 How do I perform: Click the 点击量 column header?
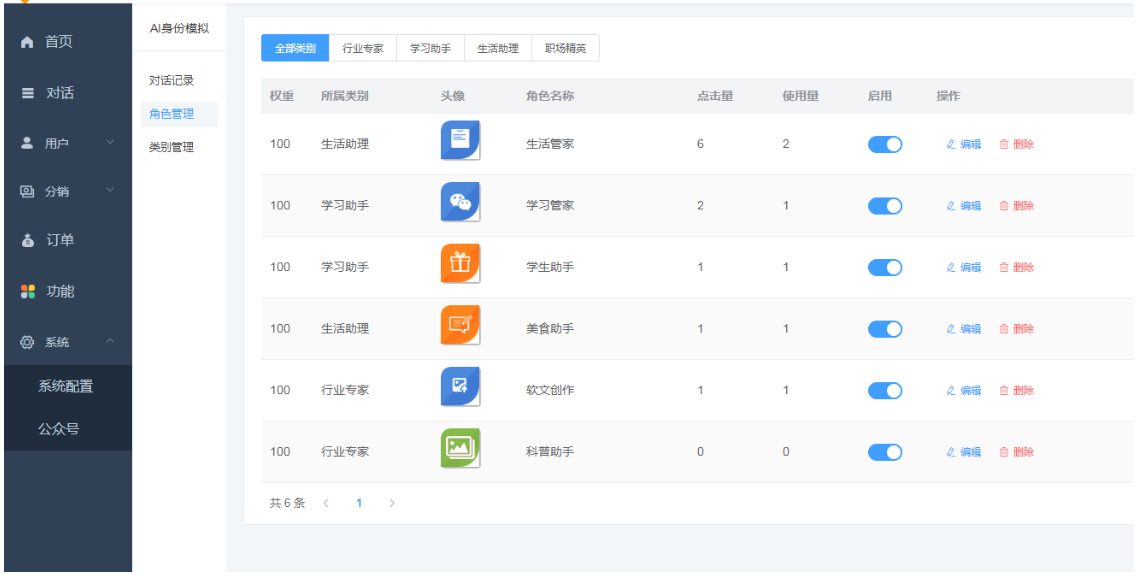tap(715, 96)
